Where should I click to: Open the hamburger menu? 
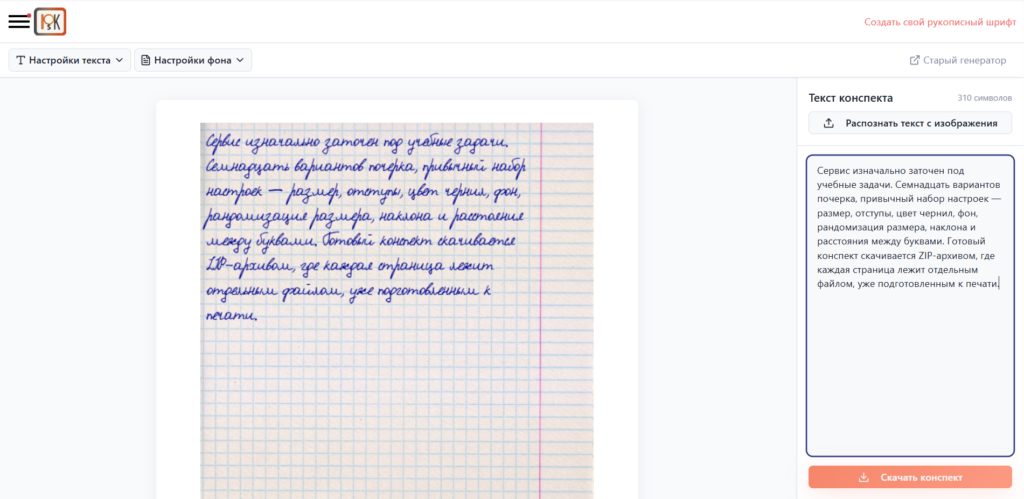[x=19, y=21]
